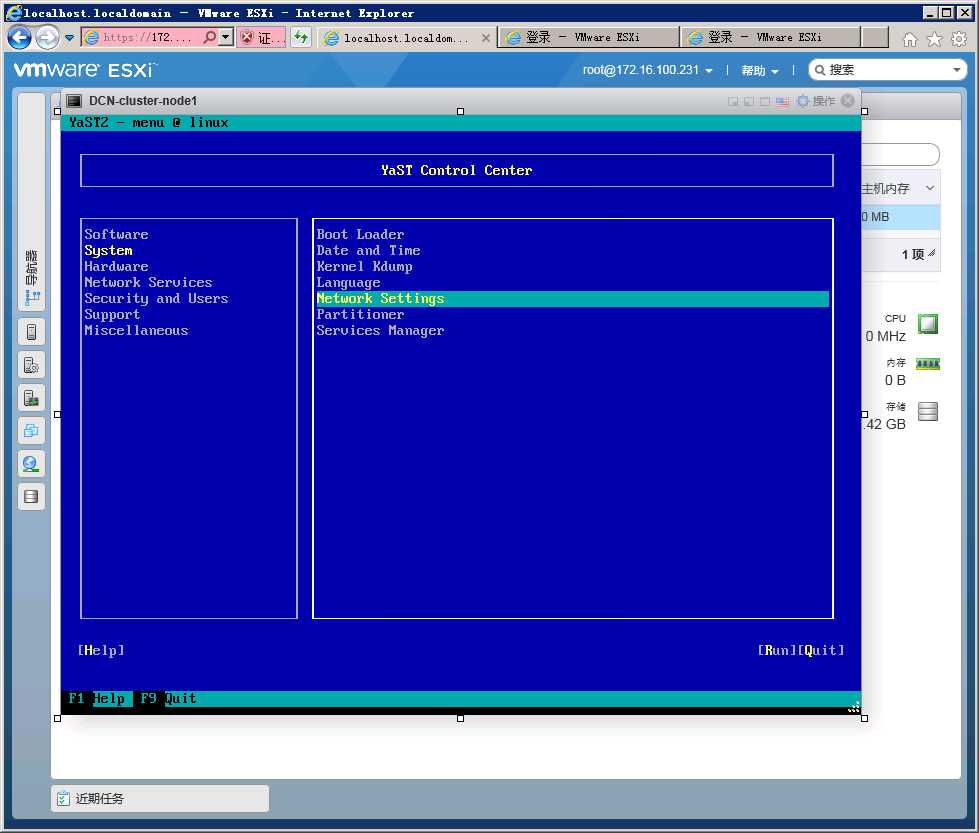Switch to the localhost.localdom... browser tab
This screenshot has height=833, width=979.
click(x=406, y=38)
